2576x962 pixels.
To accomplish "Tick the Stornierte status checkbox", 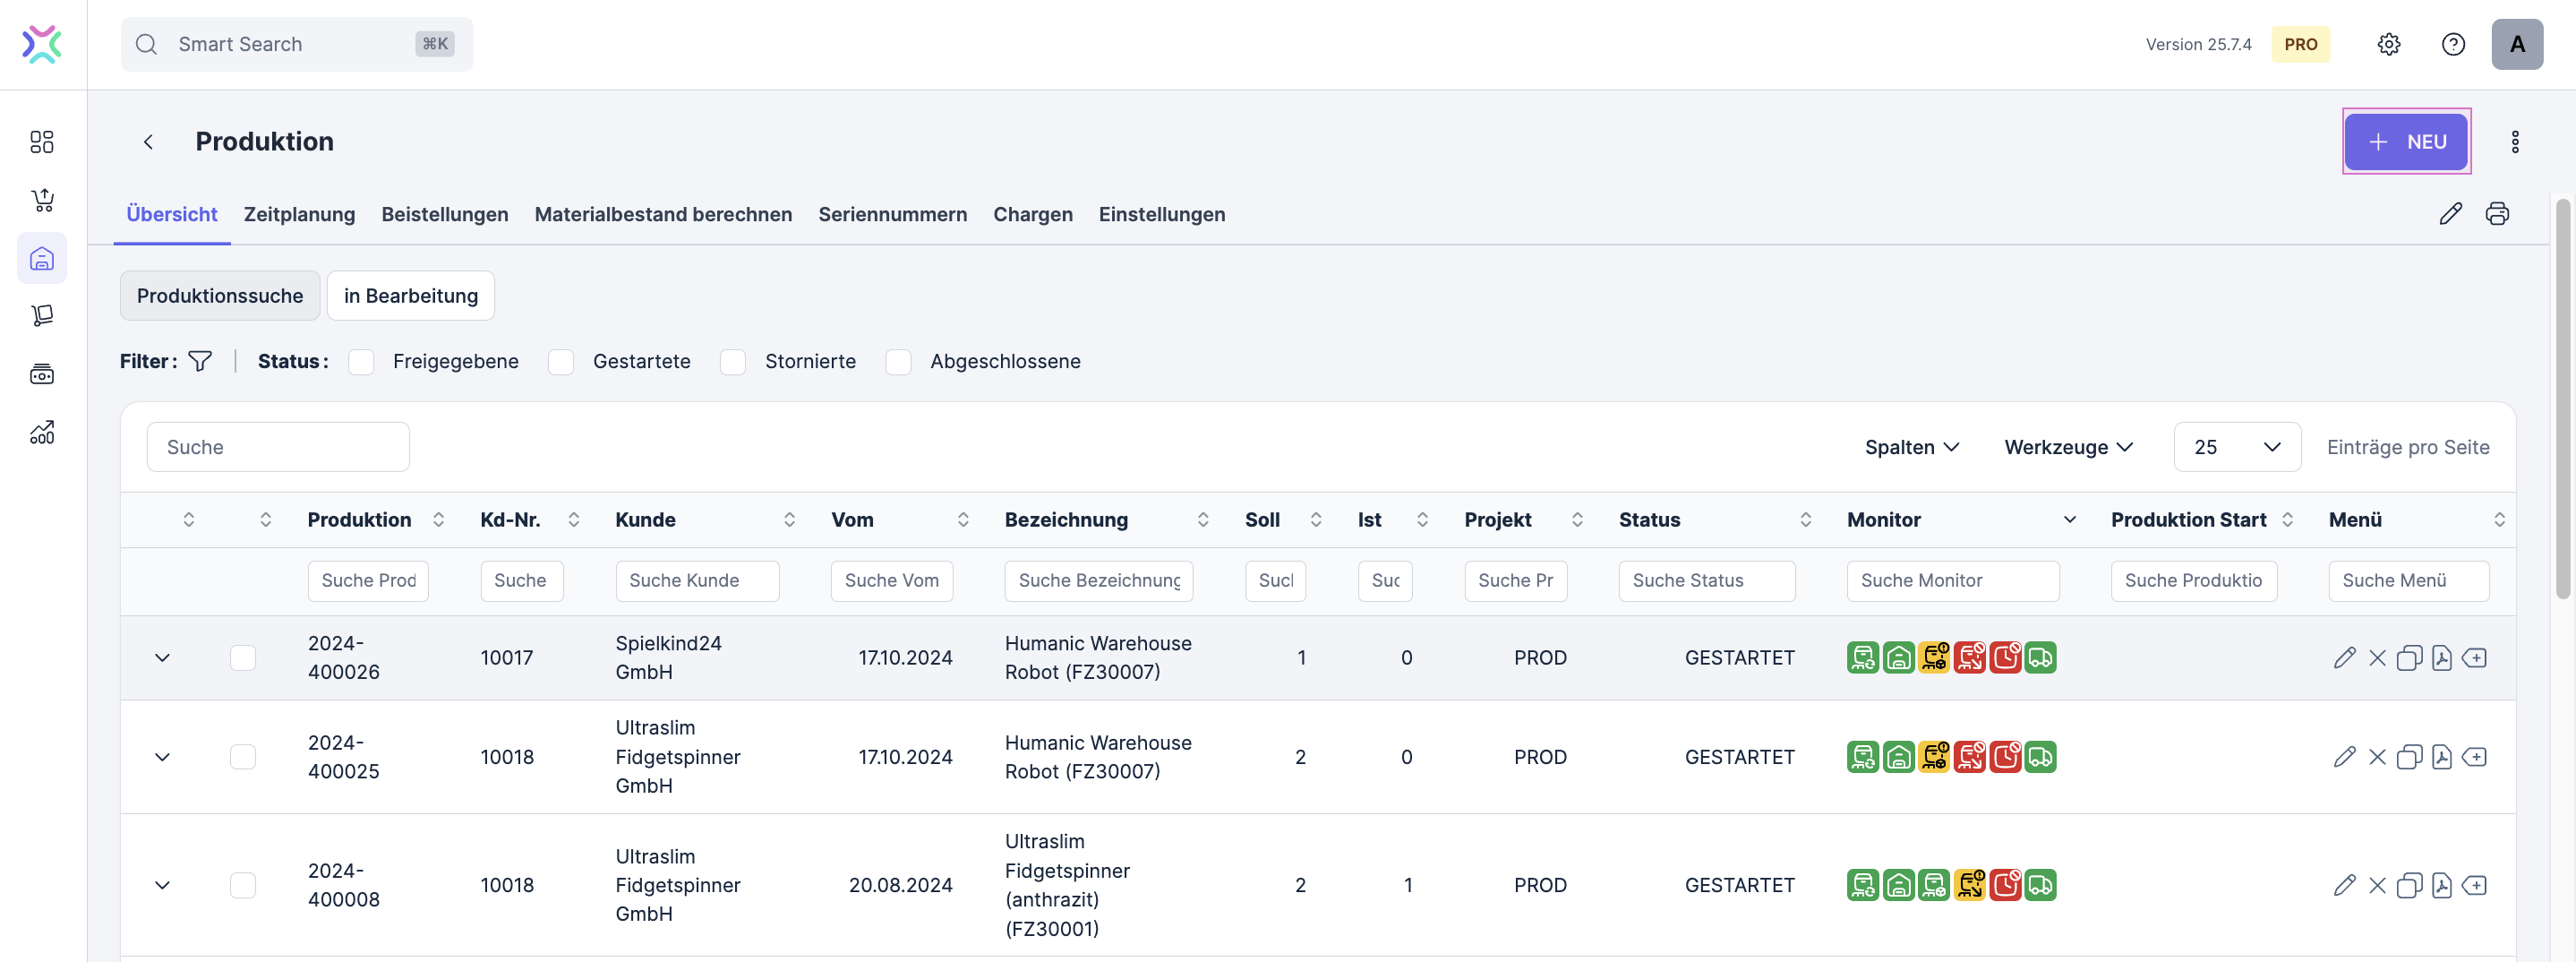I will pyautogui.click(x=733, y=362).
